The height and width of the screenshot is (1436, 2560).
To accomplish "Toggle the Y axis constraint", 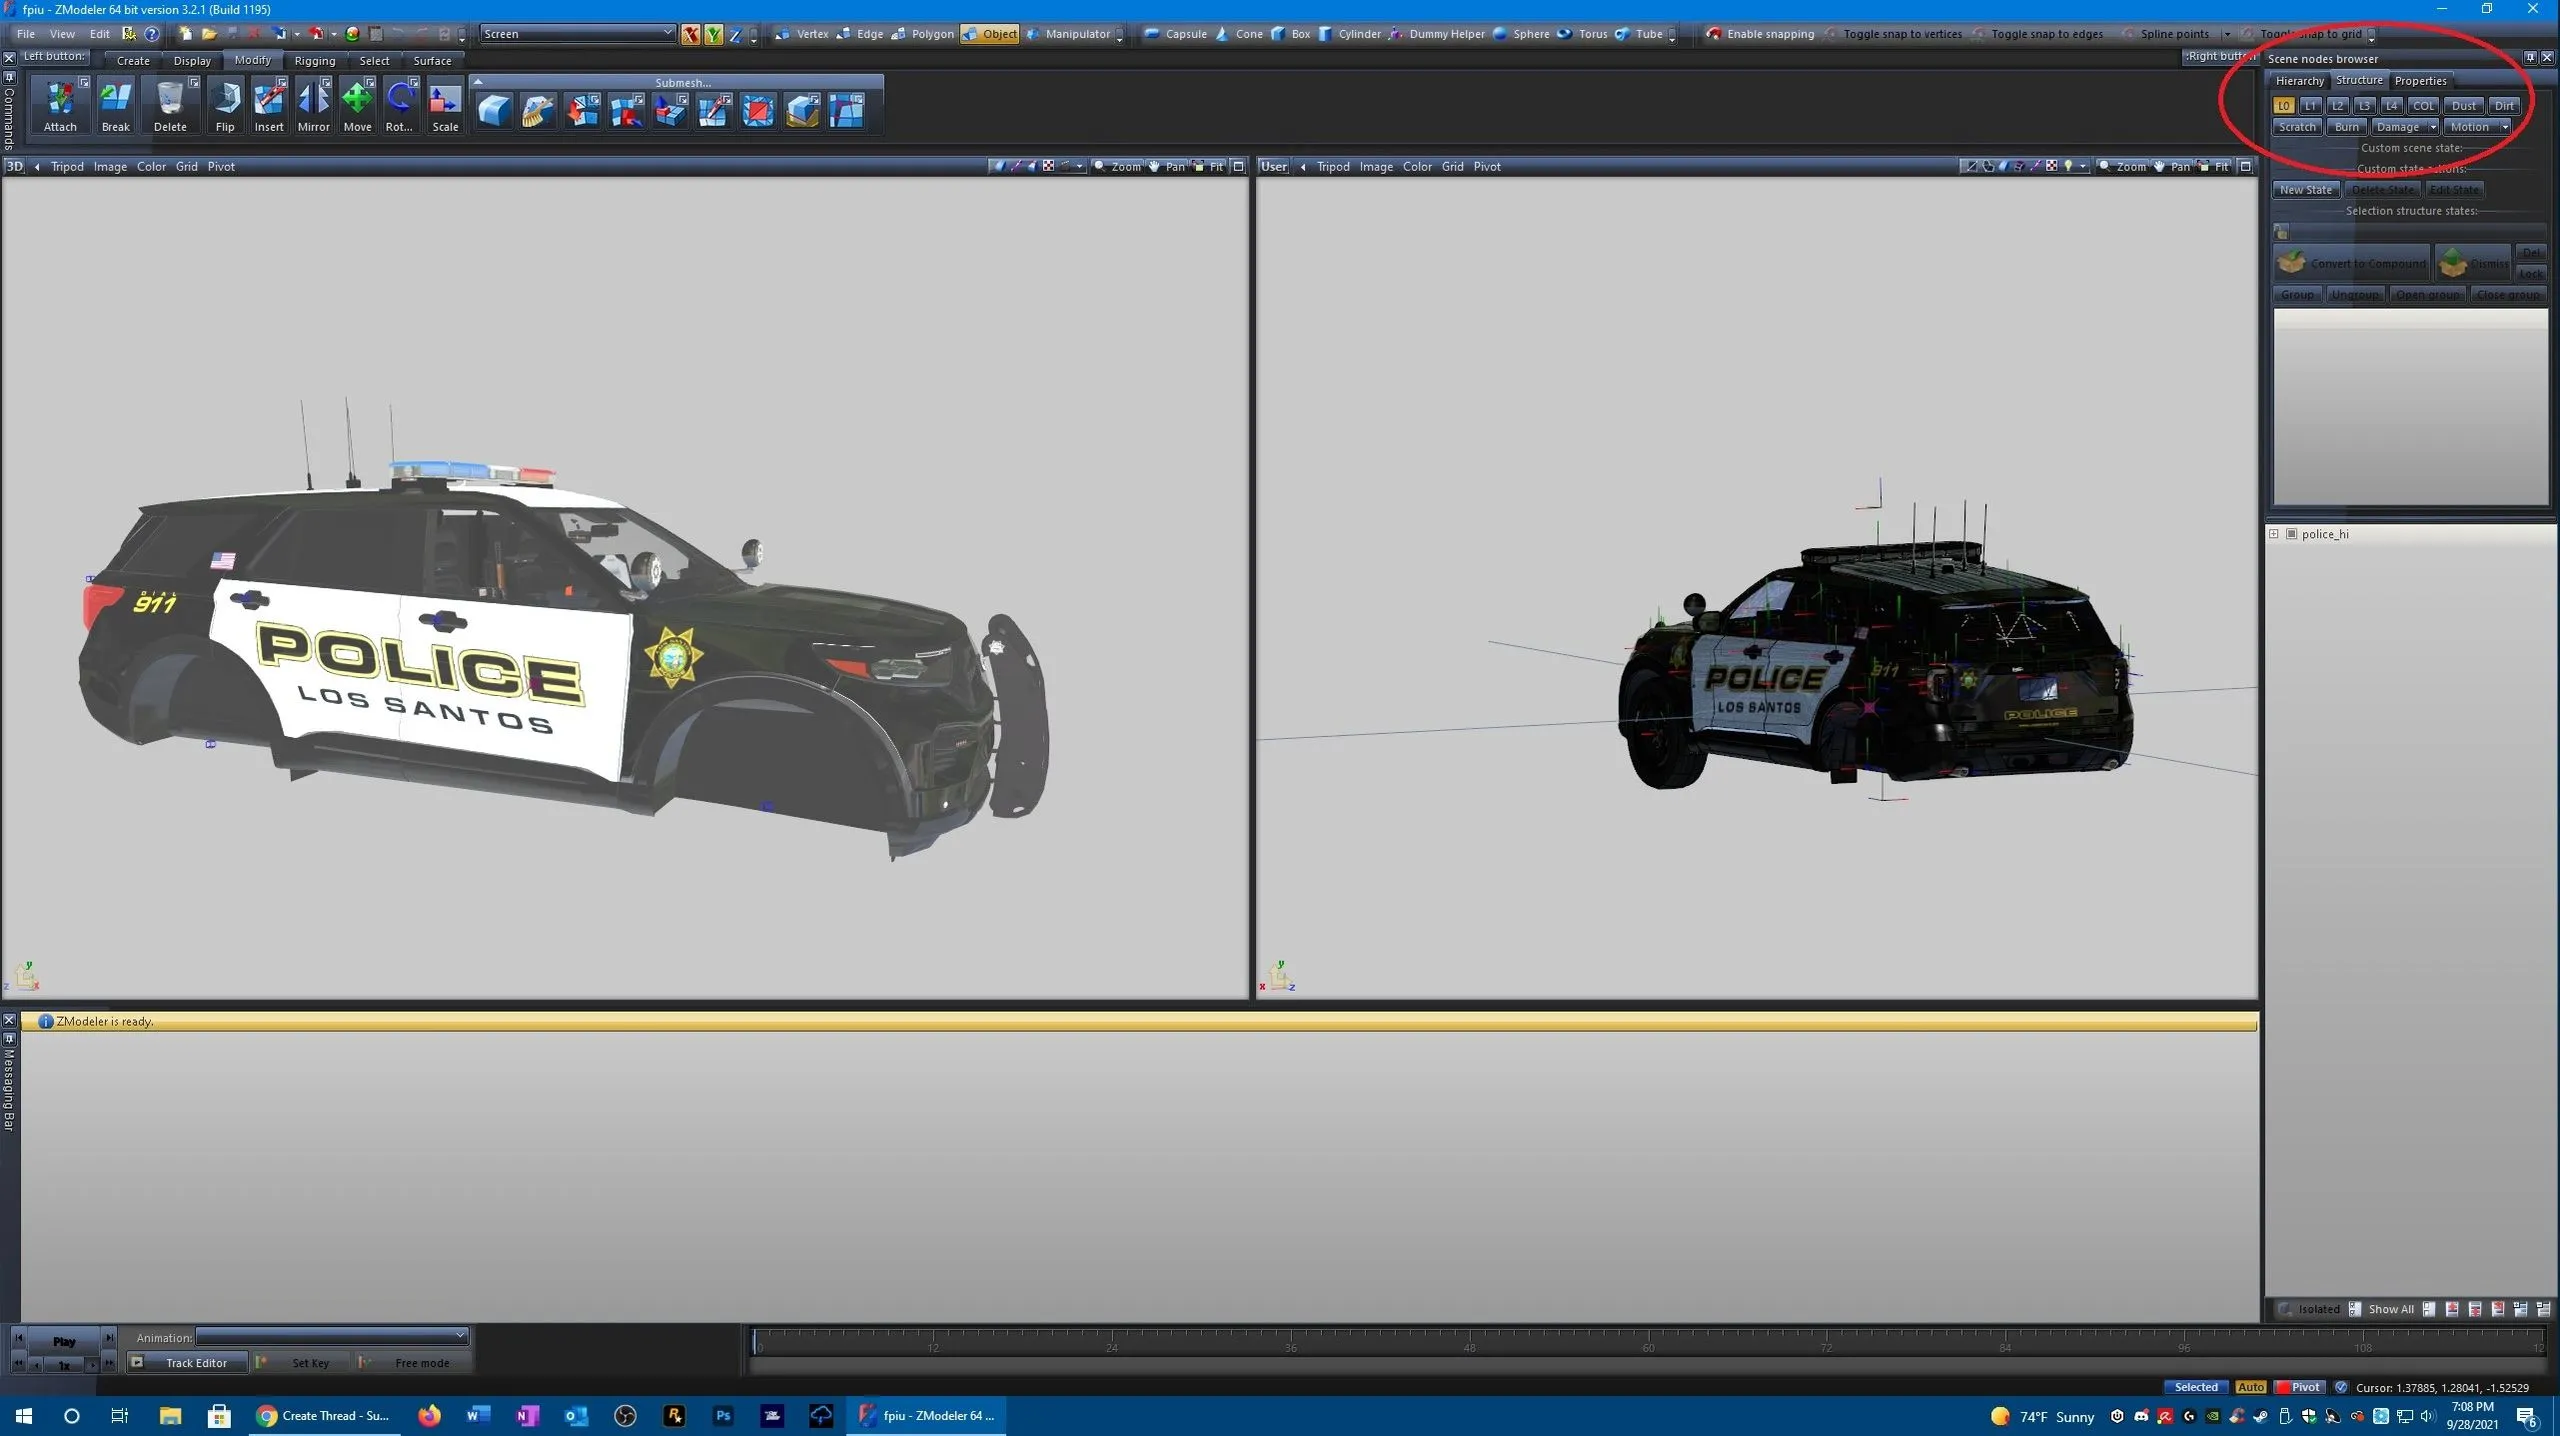I will click(x=713, y=34).
